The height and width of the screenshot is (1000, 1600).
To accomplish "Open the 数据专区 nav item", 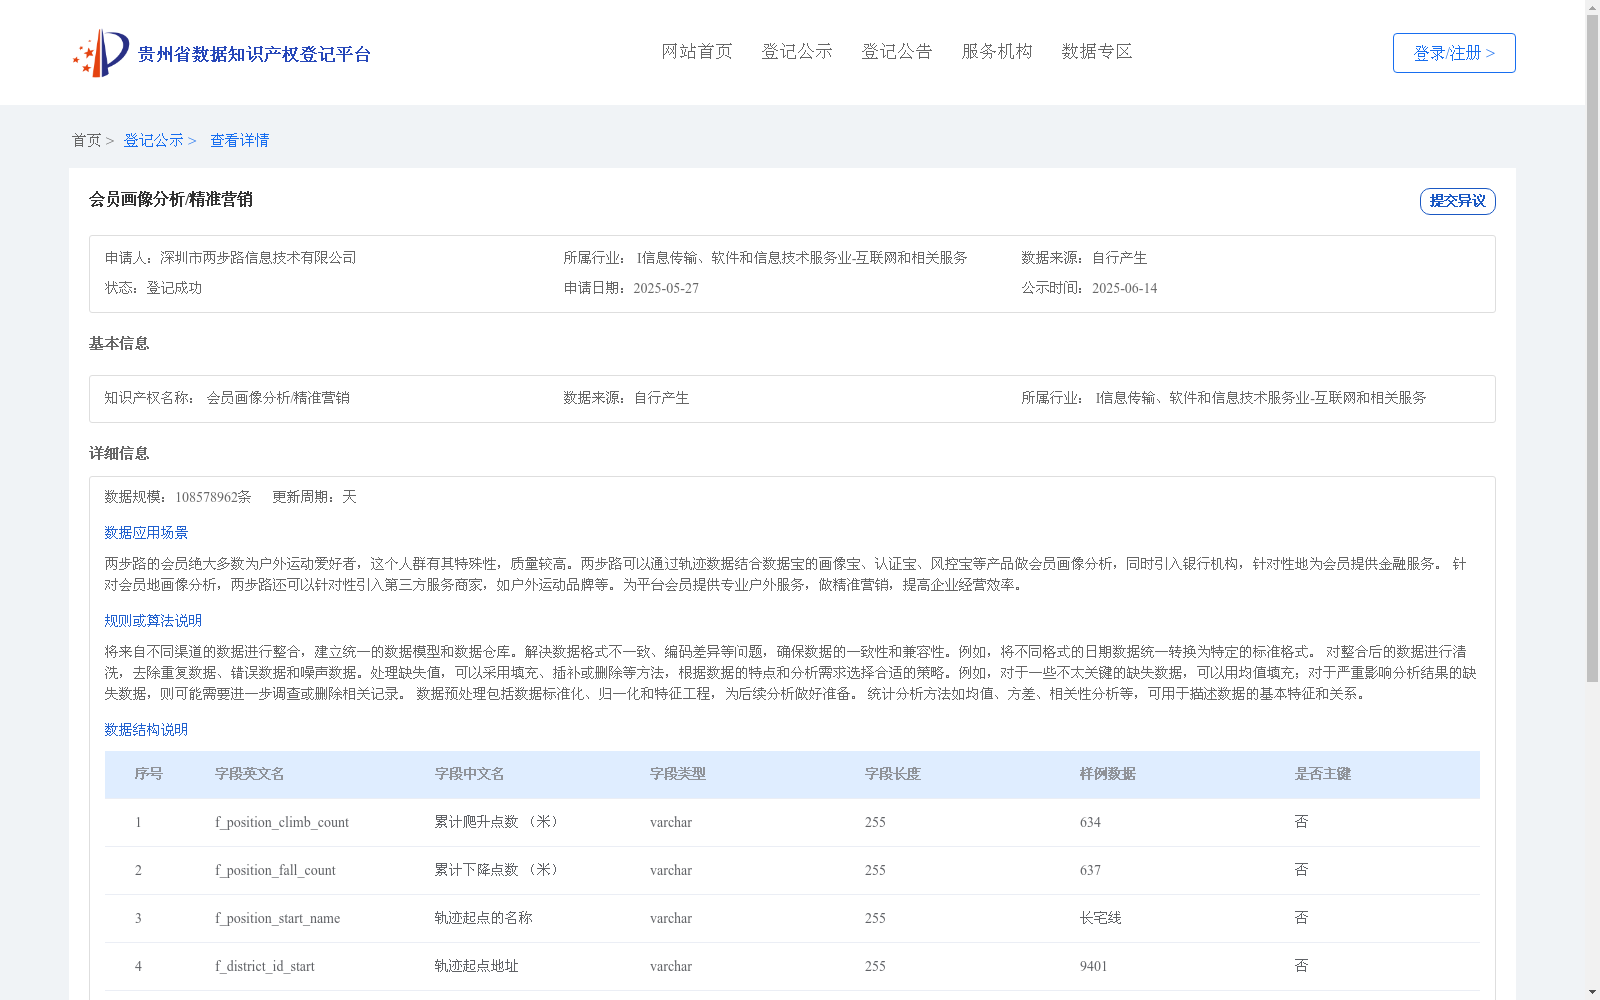I will (x=1097, y=51).
